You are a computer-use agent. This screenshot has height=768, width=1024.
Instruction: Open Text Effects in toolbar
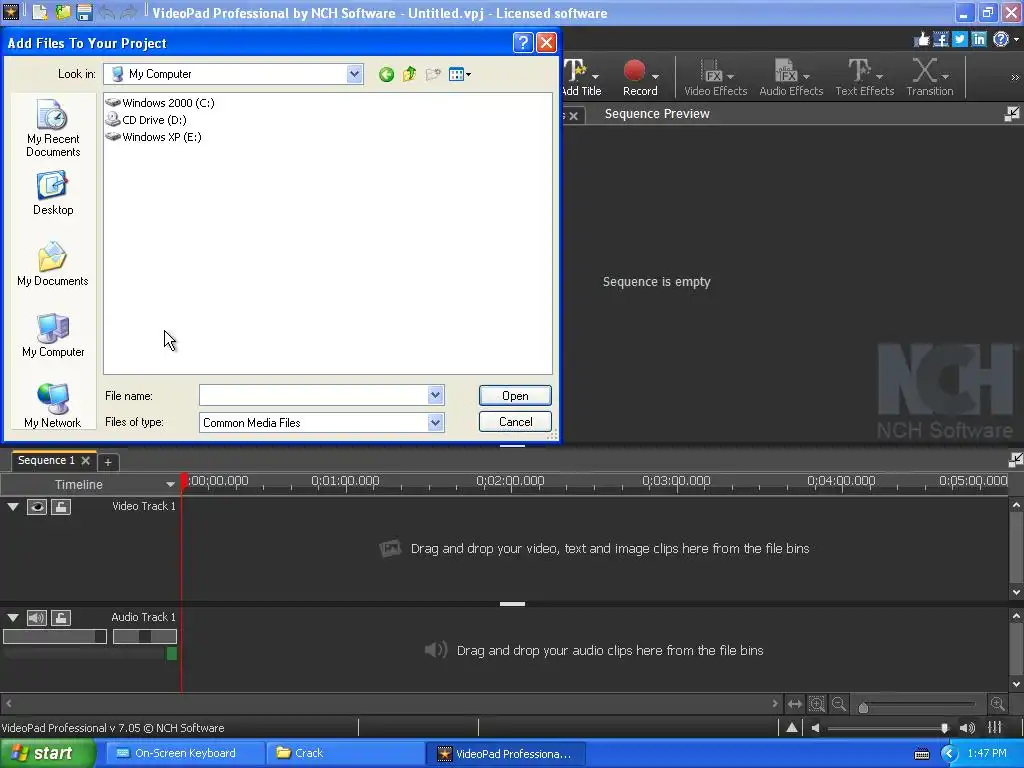tap(865, 77)
